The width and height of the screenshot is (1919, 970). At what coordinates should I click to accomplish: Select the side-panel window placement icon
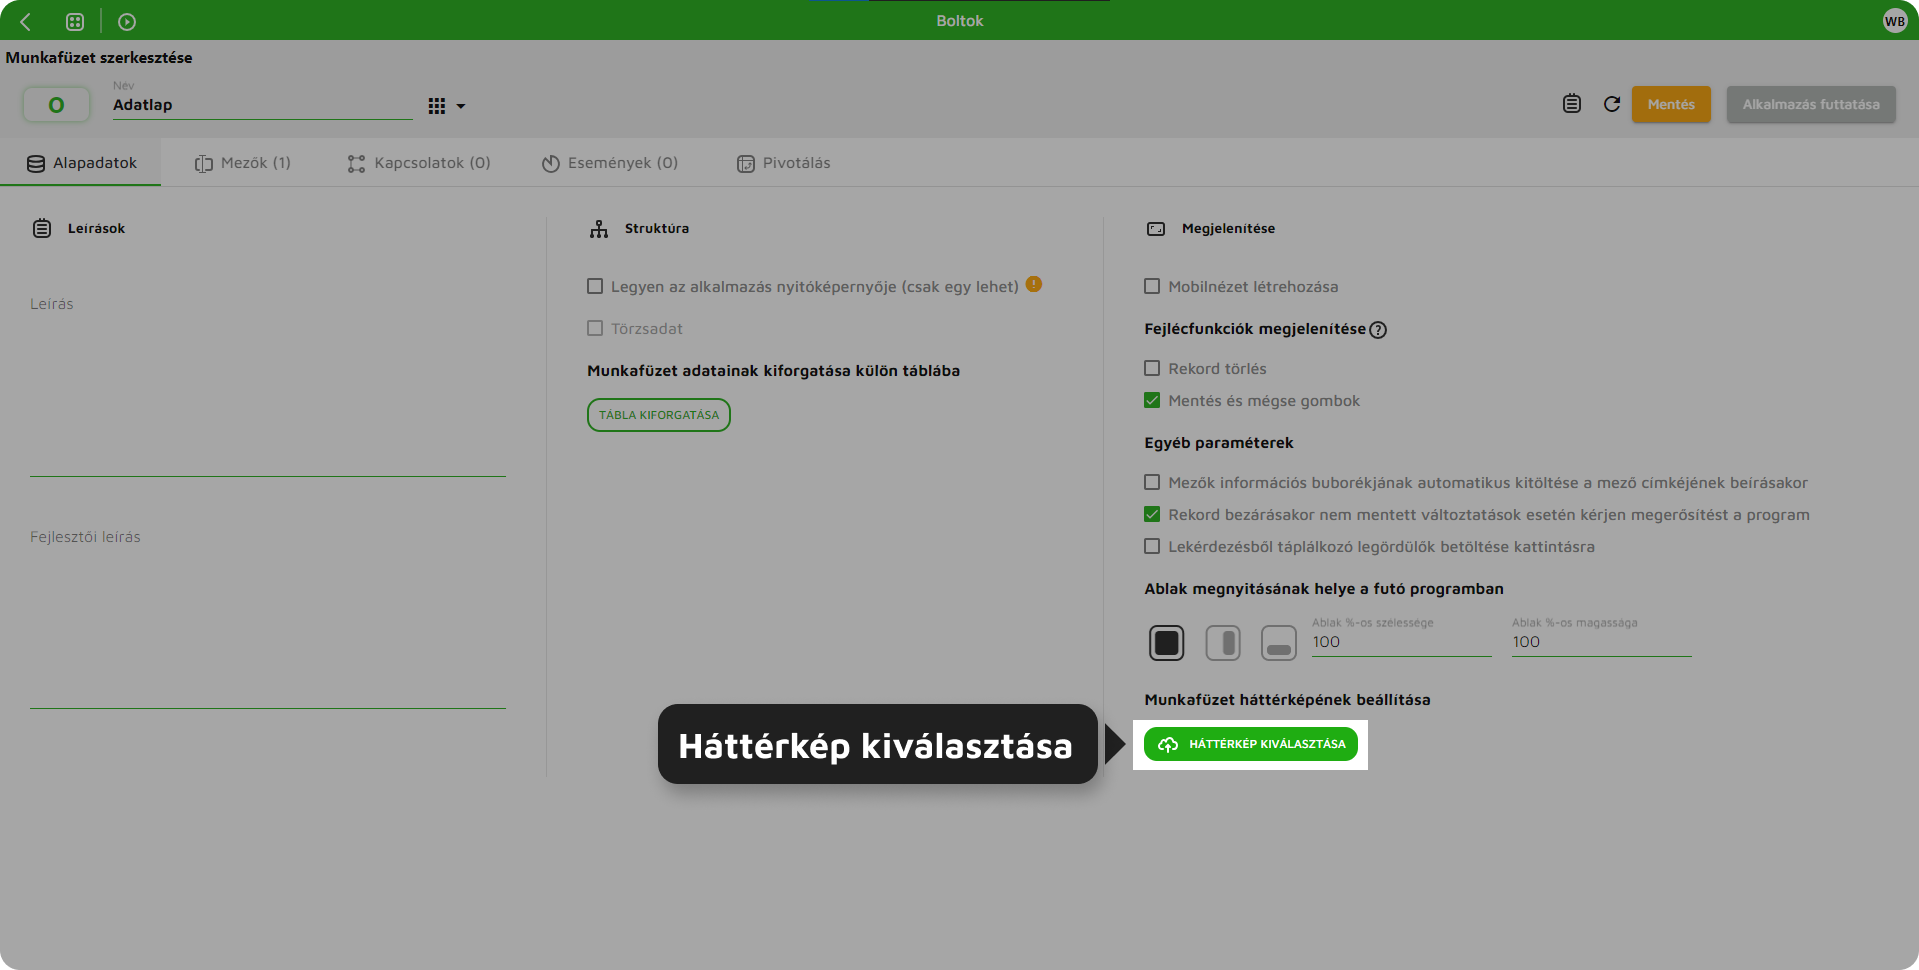tap(1223, 643)
